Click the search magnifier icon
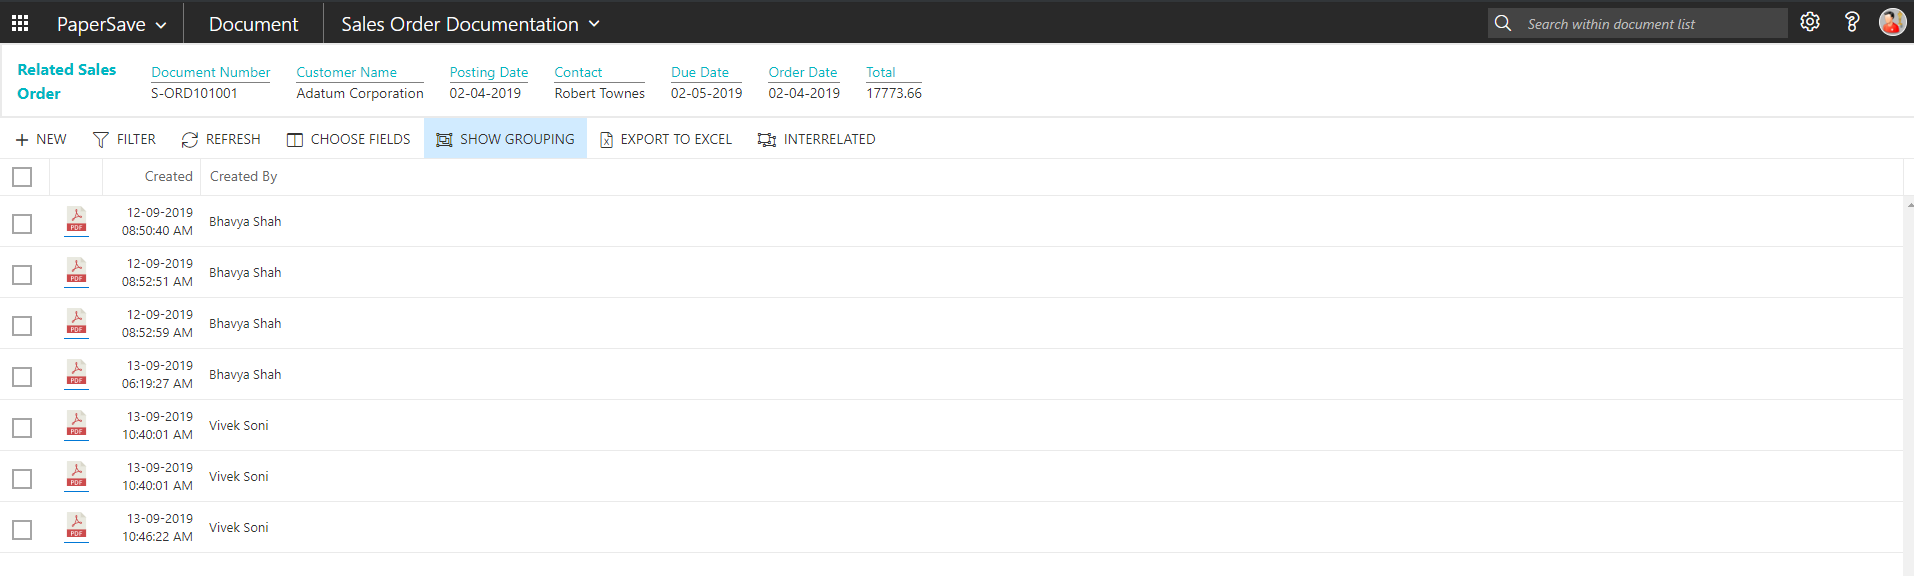1914x576 pixels. click(x=1502, y=23)
